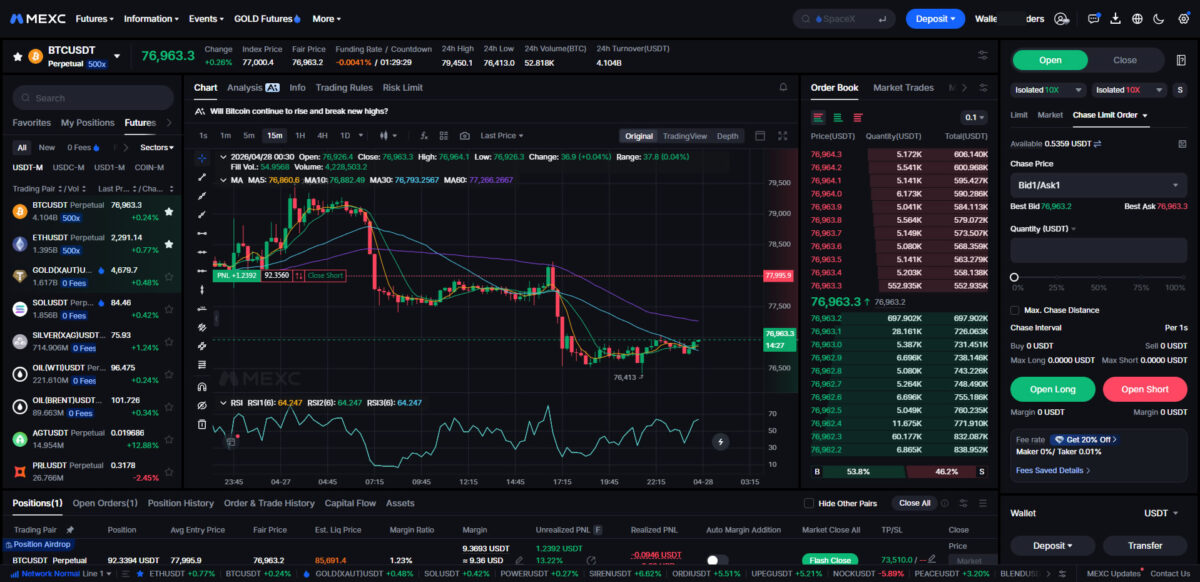Viewport: 1200px width, 582px height.
Task: Open the notifications message icon in header
Action: 1093,18
